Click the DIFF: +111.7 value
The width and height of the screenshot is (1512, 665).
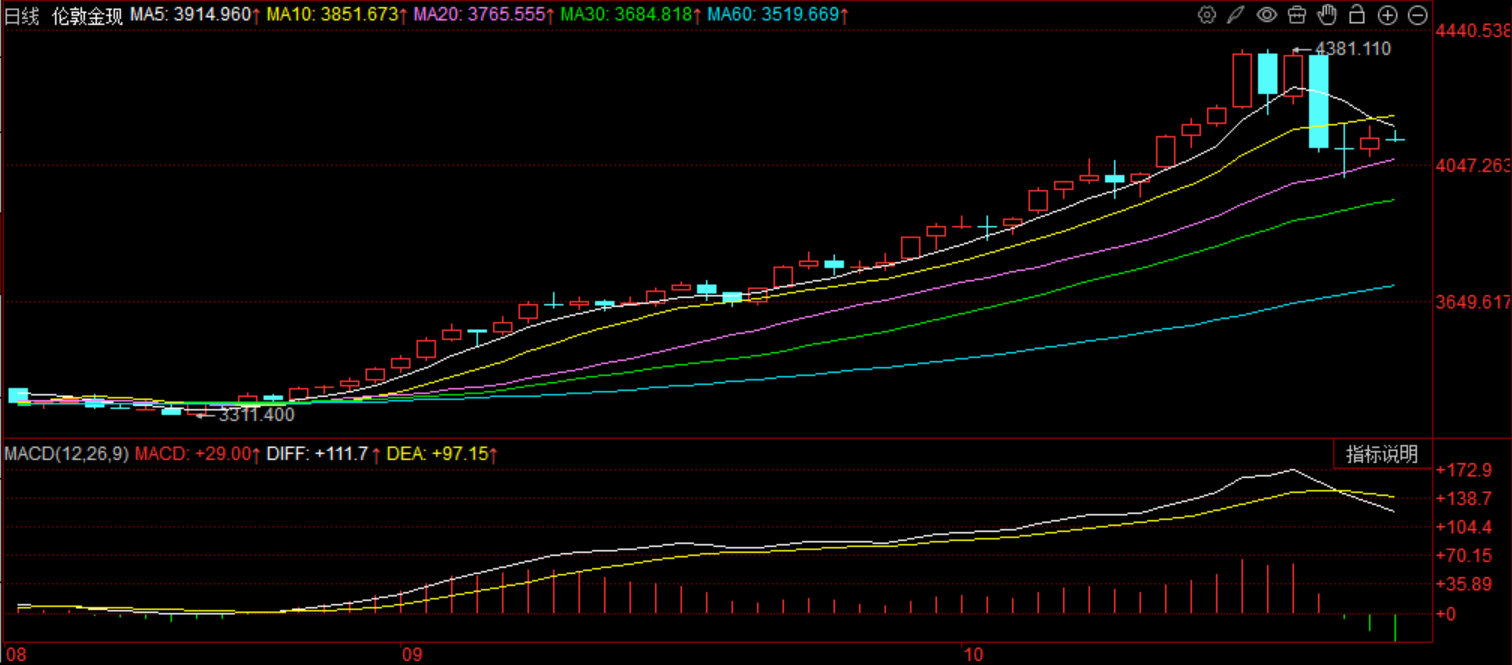tap(323, 454)
